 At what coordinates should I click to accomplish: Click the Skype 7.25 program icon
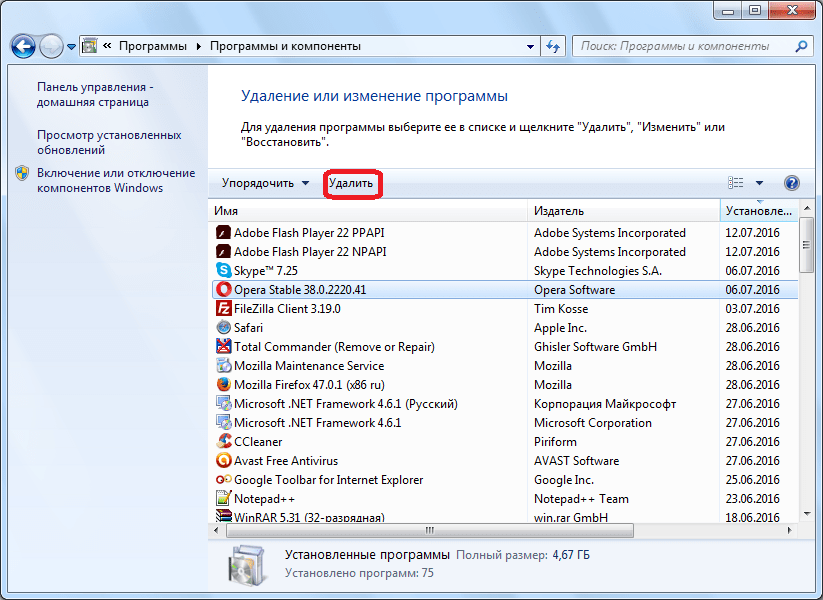point(224,270)
